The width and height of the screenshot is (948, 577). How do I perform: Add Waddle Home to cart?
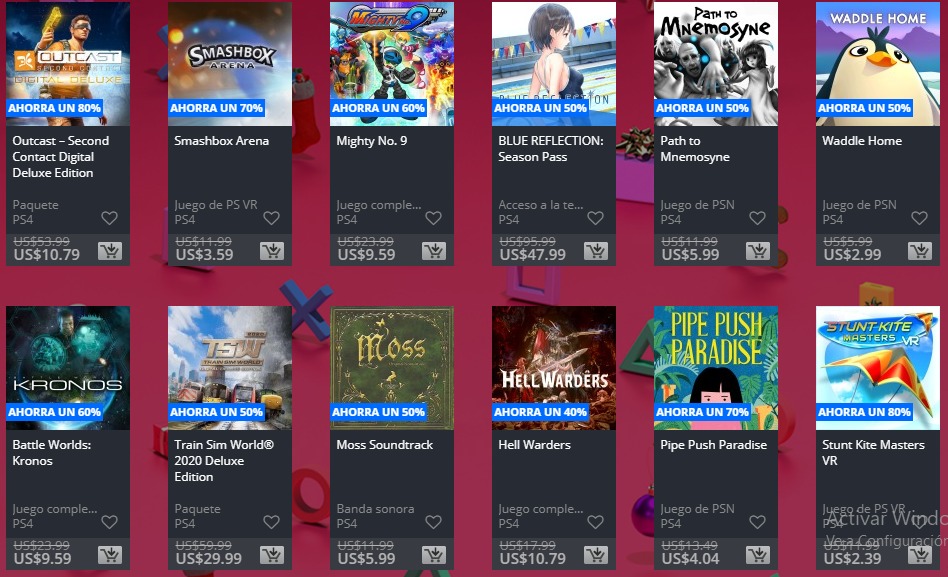click(x=920, y=250)
